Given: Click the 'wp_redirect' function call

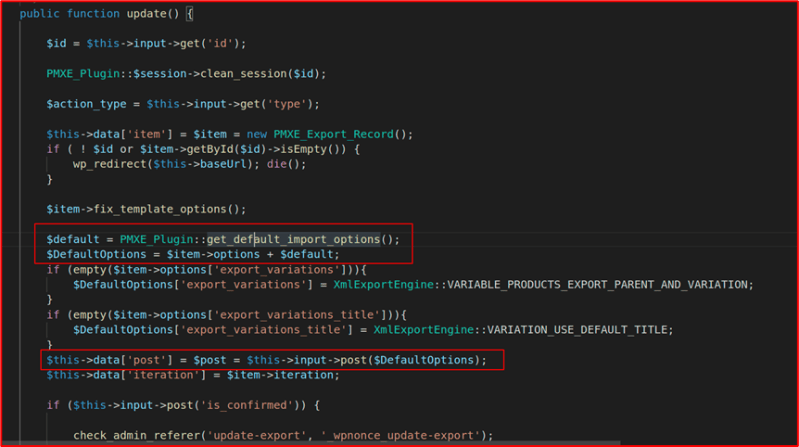Looking at the screenshot, I should click(x=110, y=164).
